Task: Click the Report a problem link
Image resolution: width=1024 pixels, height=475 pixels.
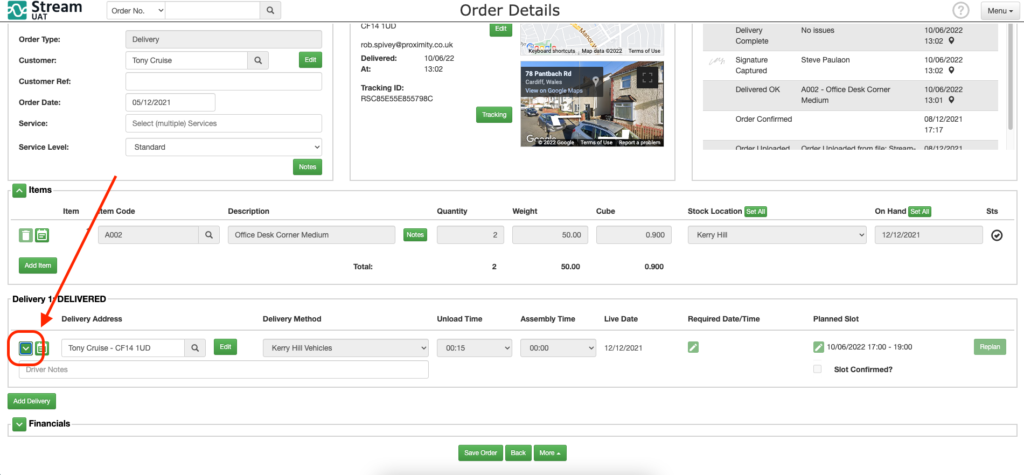Action: [639, 142]
